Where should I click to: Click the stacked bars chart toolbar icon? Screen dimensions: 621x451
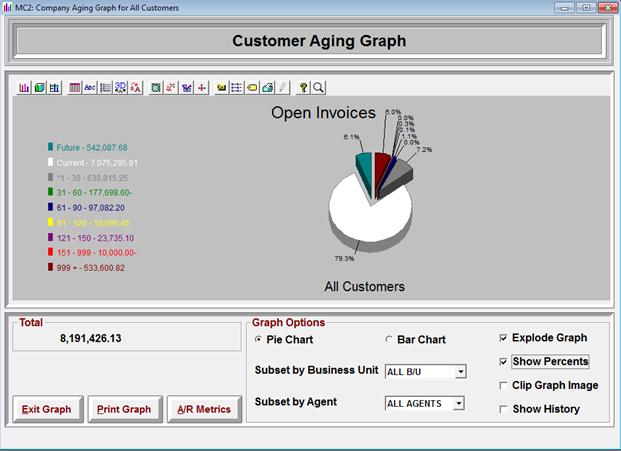coord(54,88)
